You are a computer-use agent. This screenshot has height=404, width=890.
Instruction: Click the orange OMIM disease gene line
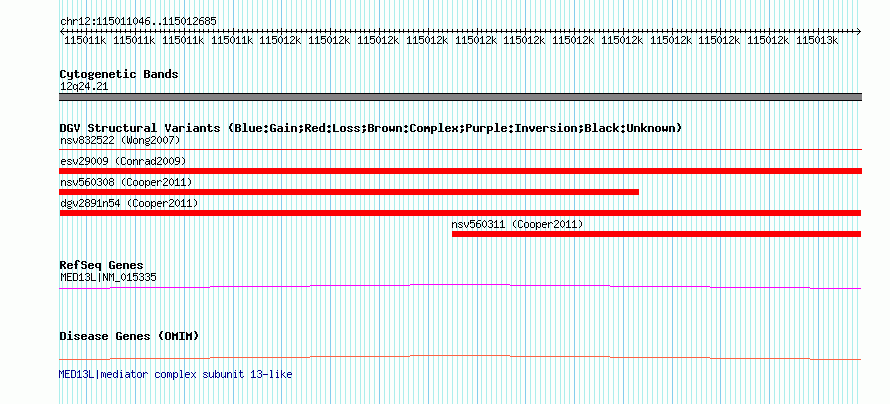[x=460, y=357]
